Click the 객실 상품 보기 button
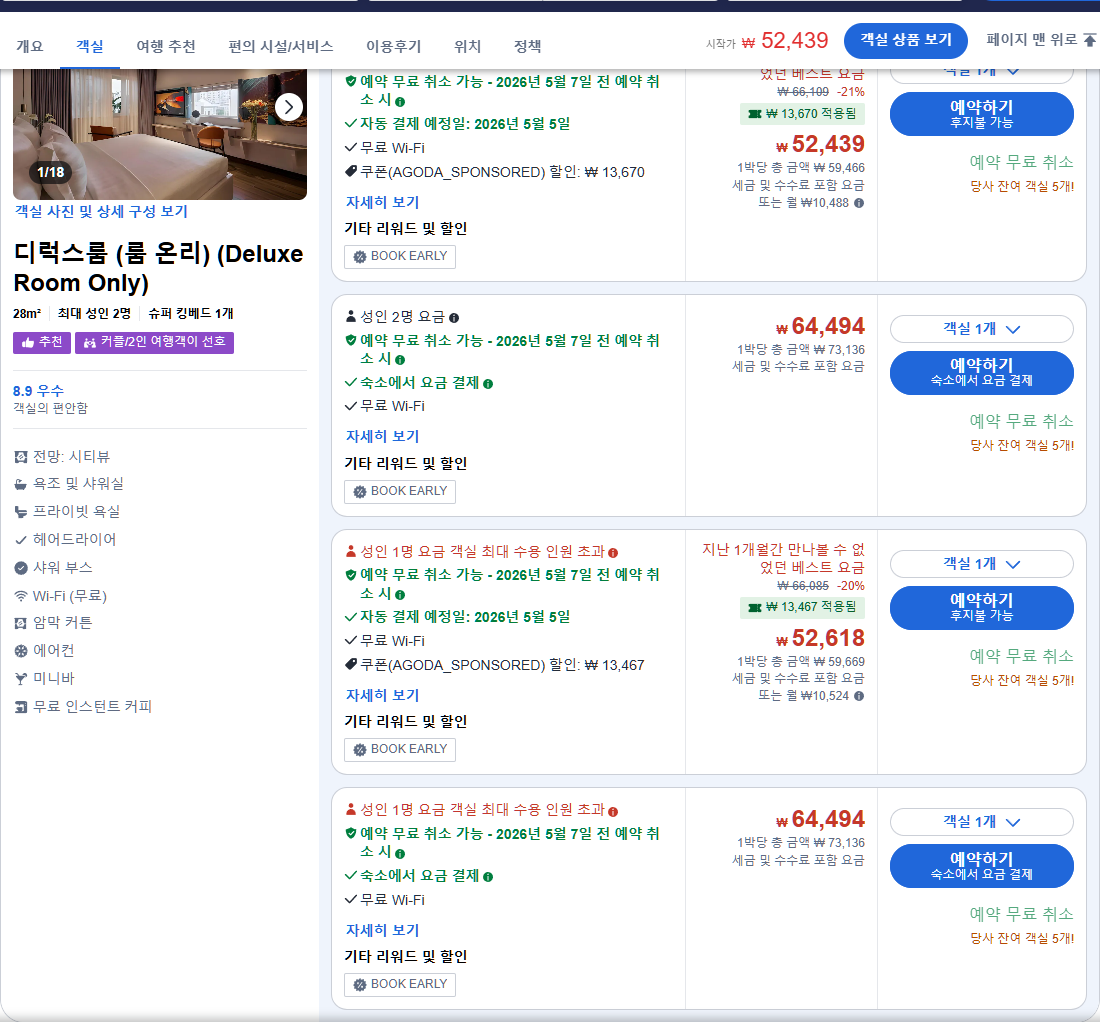 pos(906,42)
